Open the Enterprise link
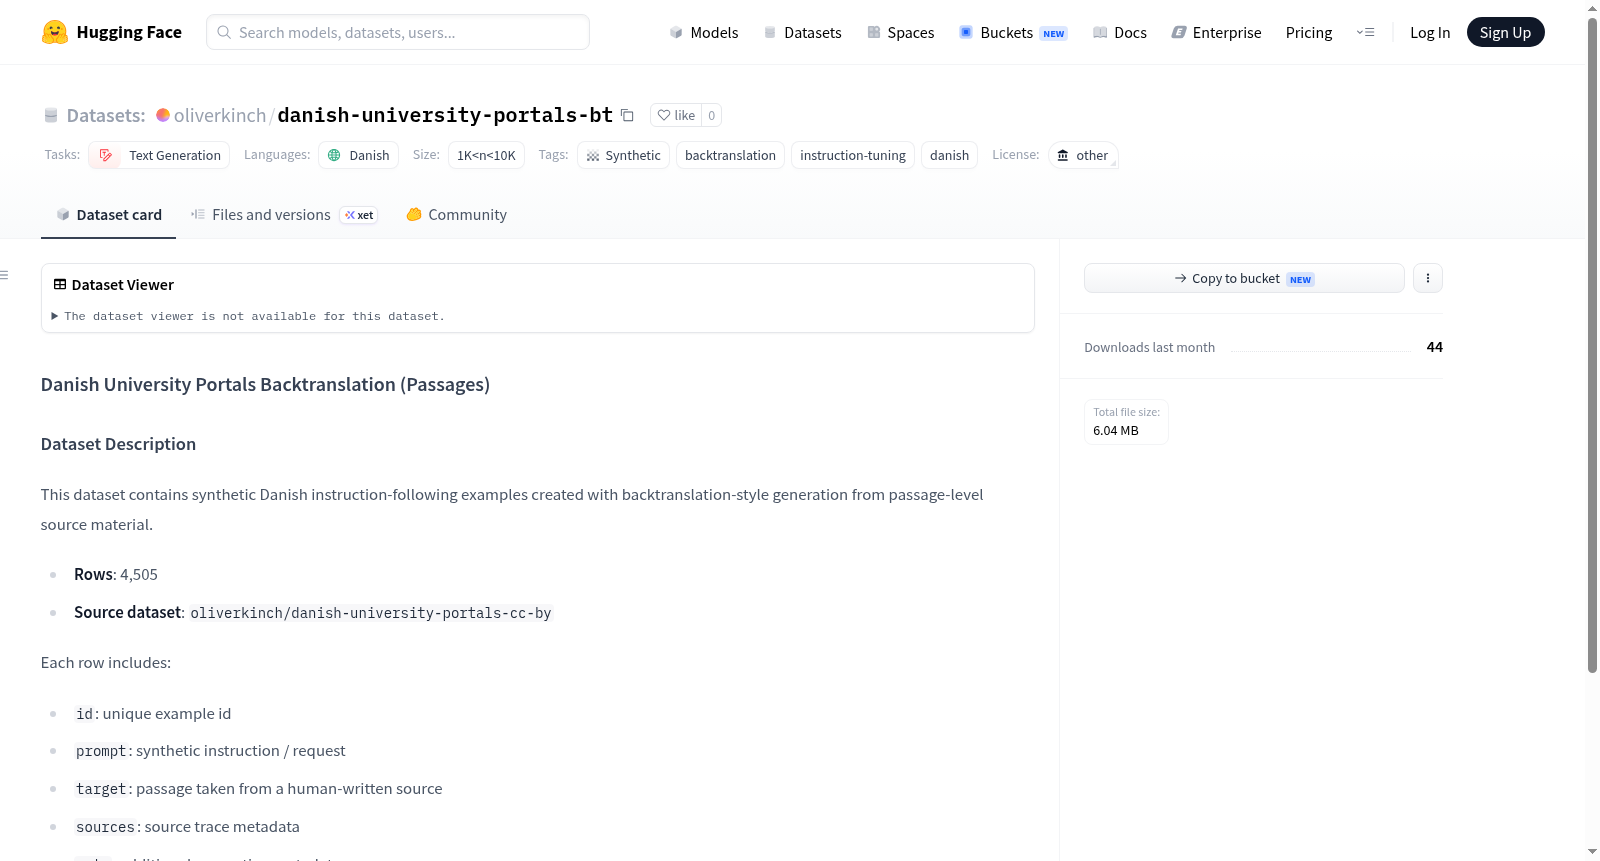 pyautogui.click(x=1216, y=32)
